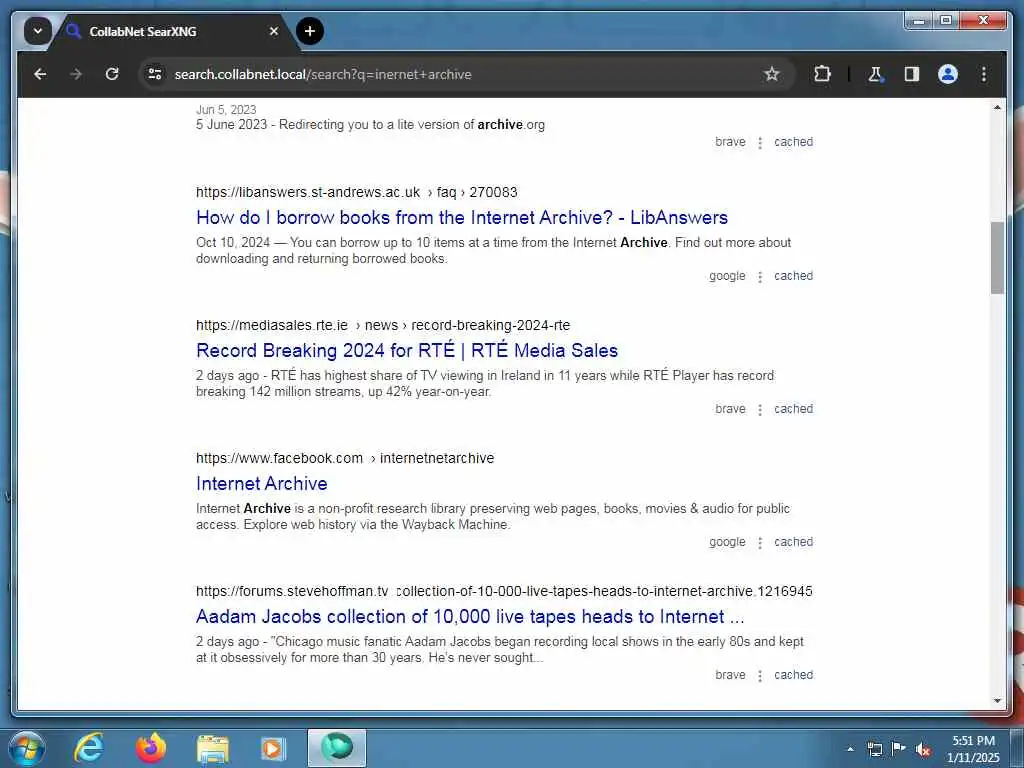Click the www.facebook.com URL text

(x=345, y=458)
